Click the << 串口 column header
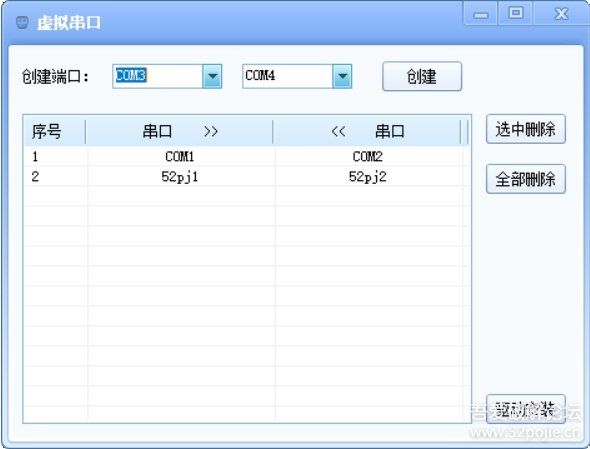This screenshot has width=590, height=449. 367,131
